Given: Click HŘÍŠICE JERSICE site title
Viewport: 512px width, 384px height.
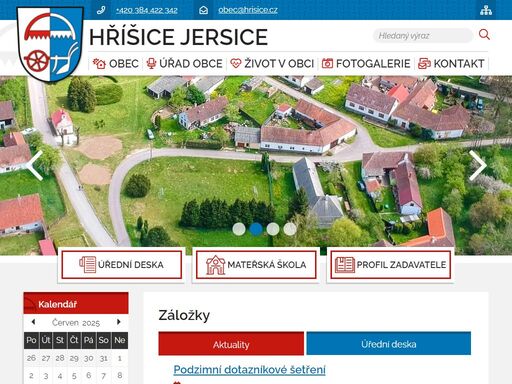Looking at the screenshot, I should [178, 37].
